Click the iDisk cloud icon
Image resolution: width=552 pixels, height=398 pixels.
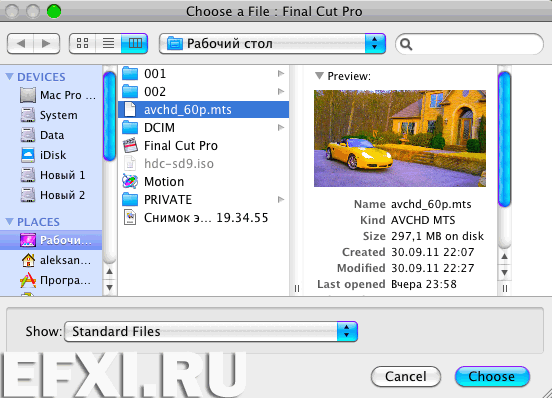click(28, 155)
